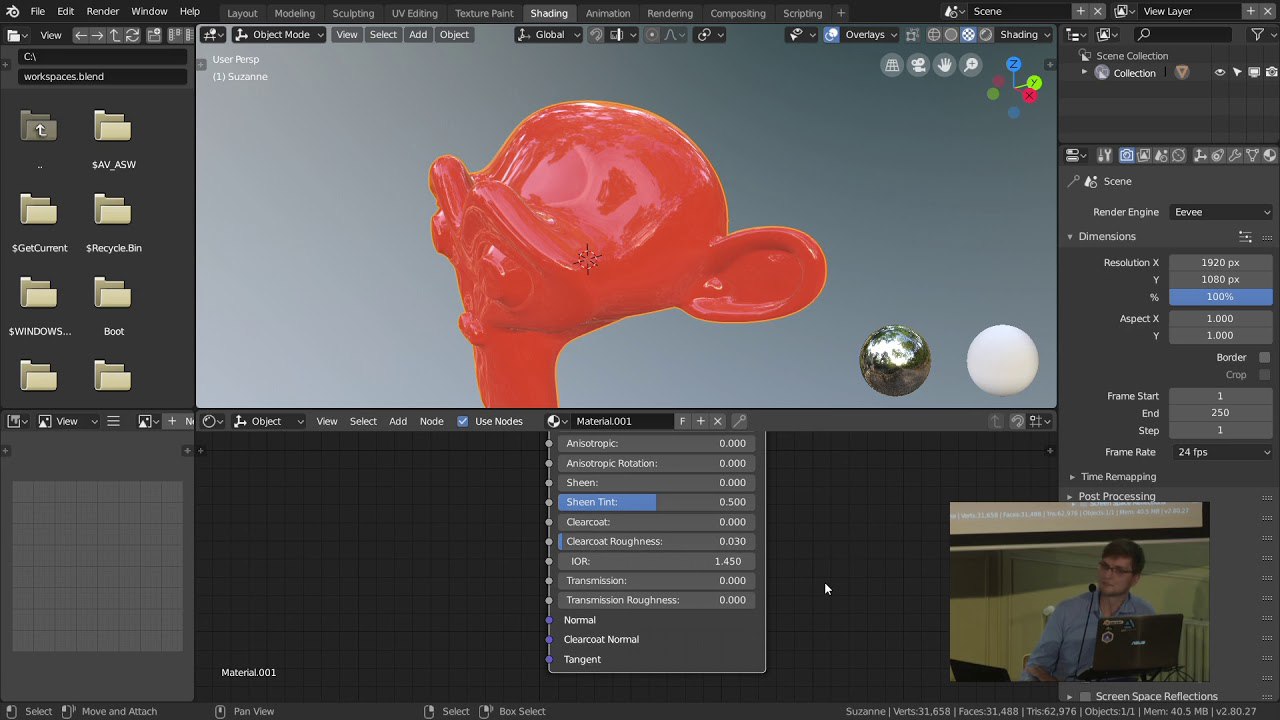Open the Modifiers wrench tab icon

(1234, 155)
